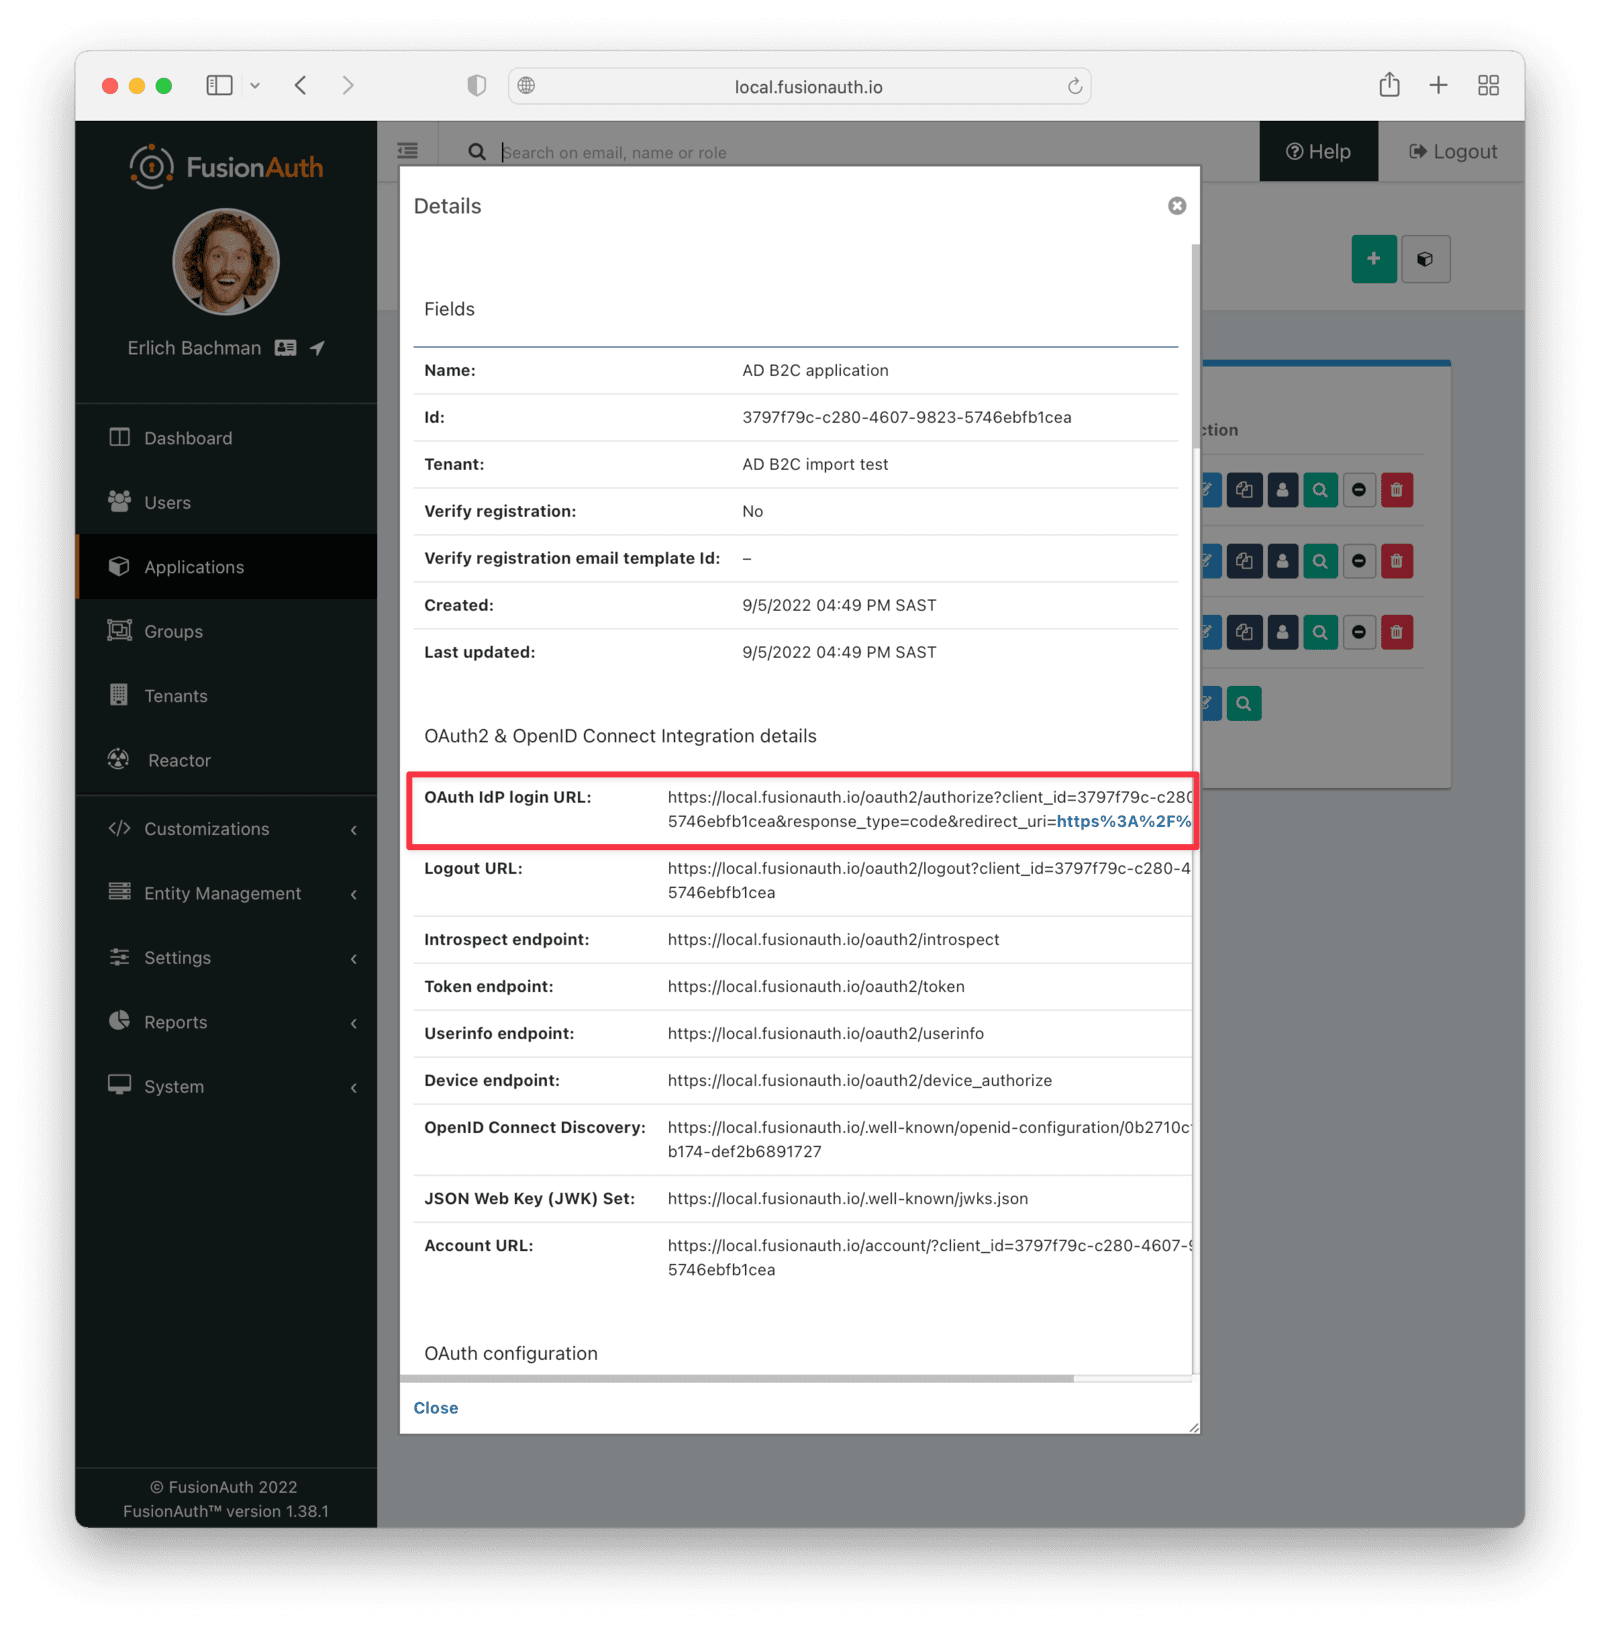The image size is (1600, 1627).
Task: Open the sidebar options chevron in Safari toolbar
Action: [x=255, y=86]
